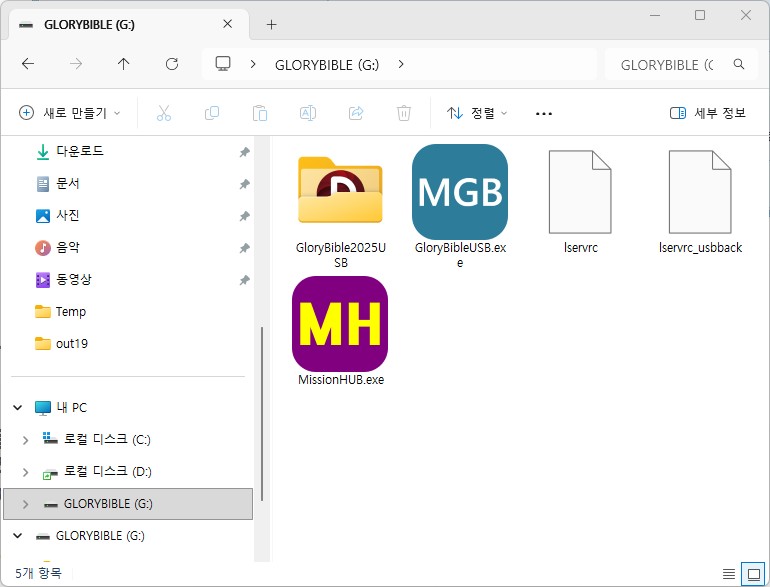The height and width of the screenshot is (587, 770).
Task: Open the See more (...) toolbar menu
Action: (544, 113)
